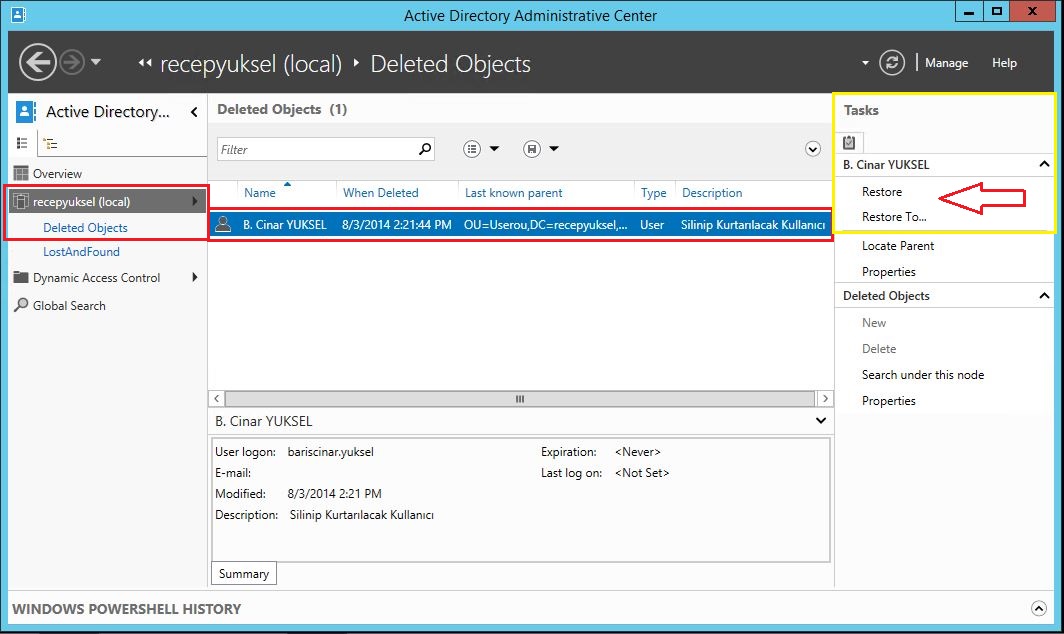Image resolution: width=1064 pixels, height=634 pixels.
Task: Open Properties under B. Cinar YUKSEL tasks
Action: [x=888, y=272]
